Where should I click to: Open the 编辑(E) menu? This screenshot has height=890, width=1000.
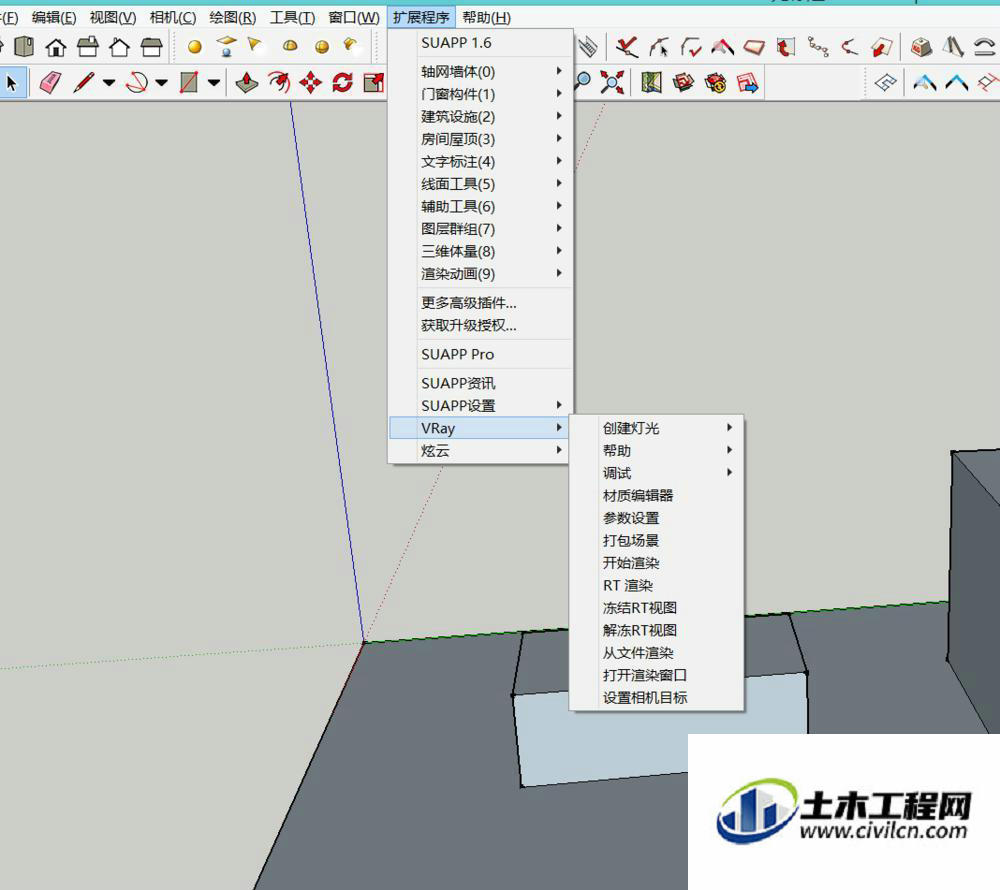pos(54,17)
